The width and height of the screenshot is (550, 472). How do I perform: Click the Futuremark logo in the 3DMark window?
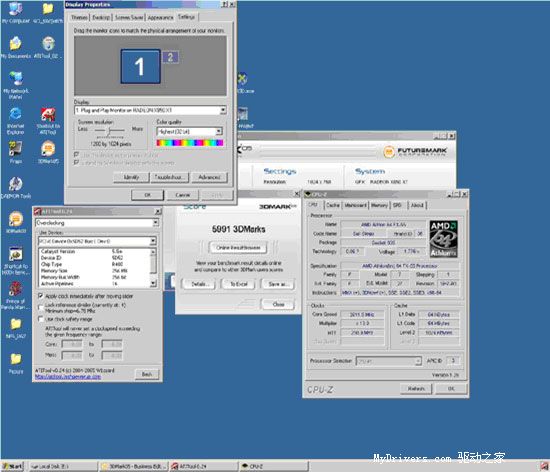(415, 151)
